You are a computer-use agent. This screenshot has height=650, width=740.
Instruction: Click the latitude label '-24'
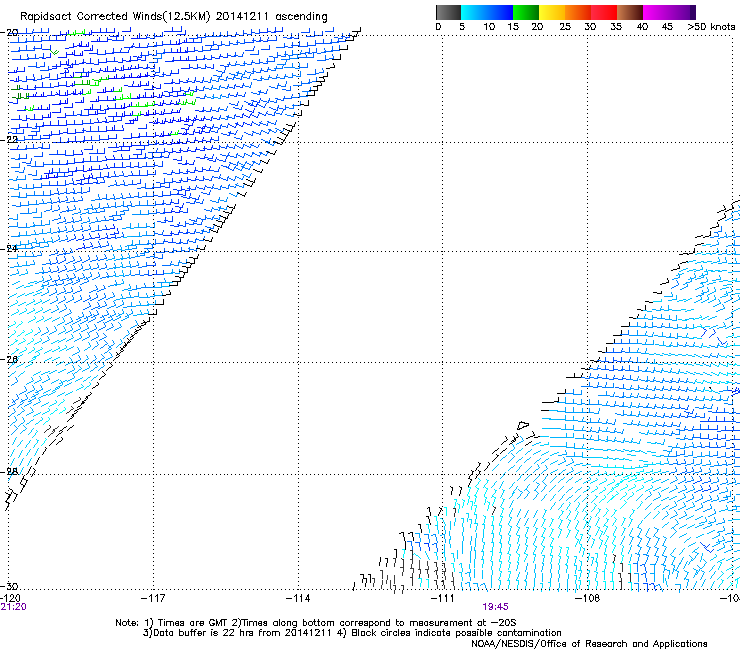9,249
